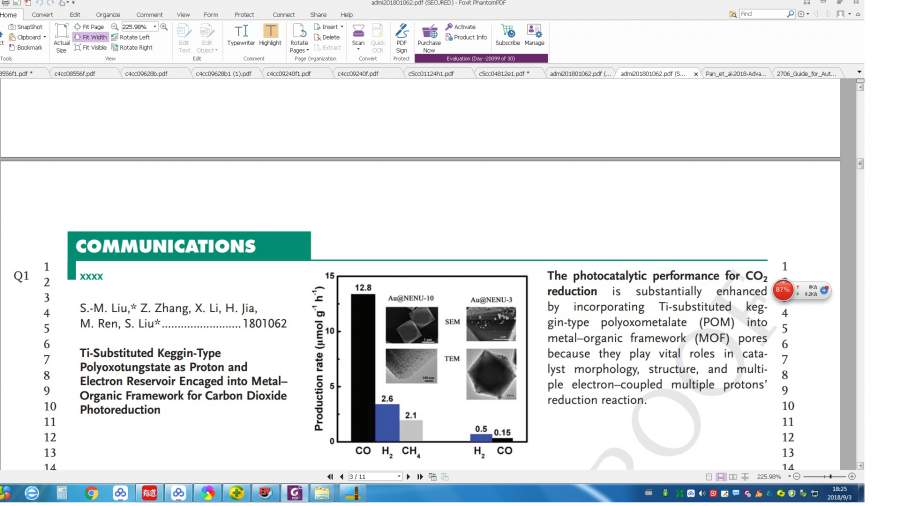Activate the Highlight tool

pyautogui.click(x=270, y=35)
